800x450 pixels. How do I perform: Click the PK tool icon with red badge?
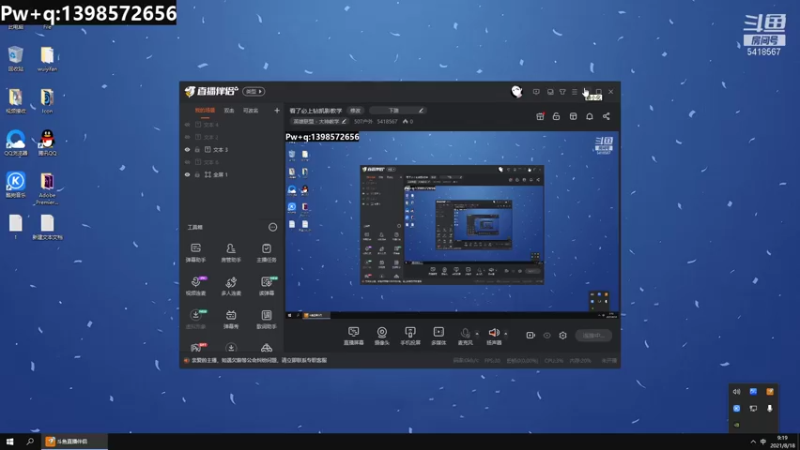pos(196,348)
